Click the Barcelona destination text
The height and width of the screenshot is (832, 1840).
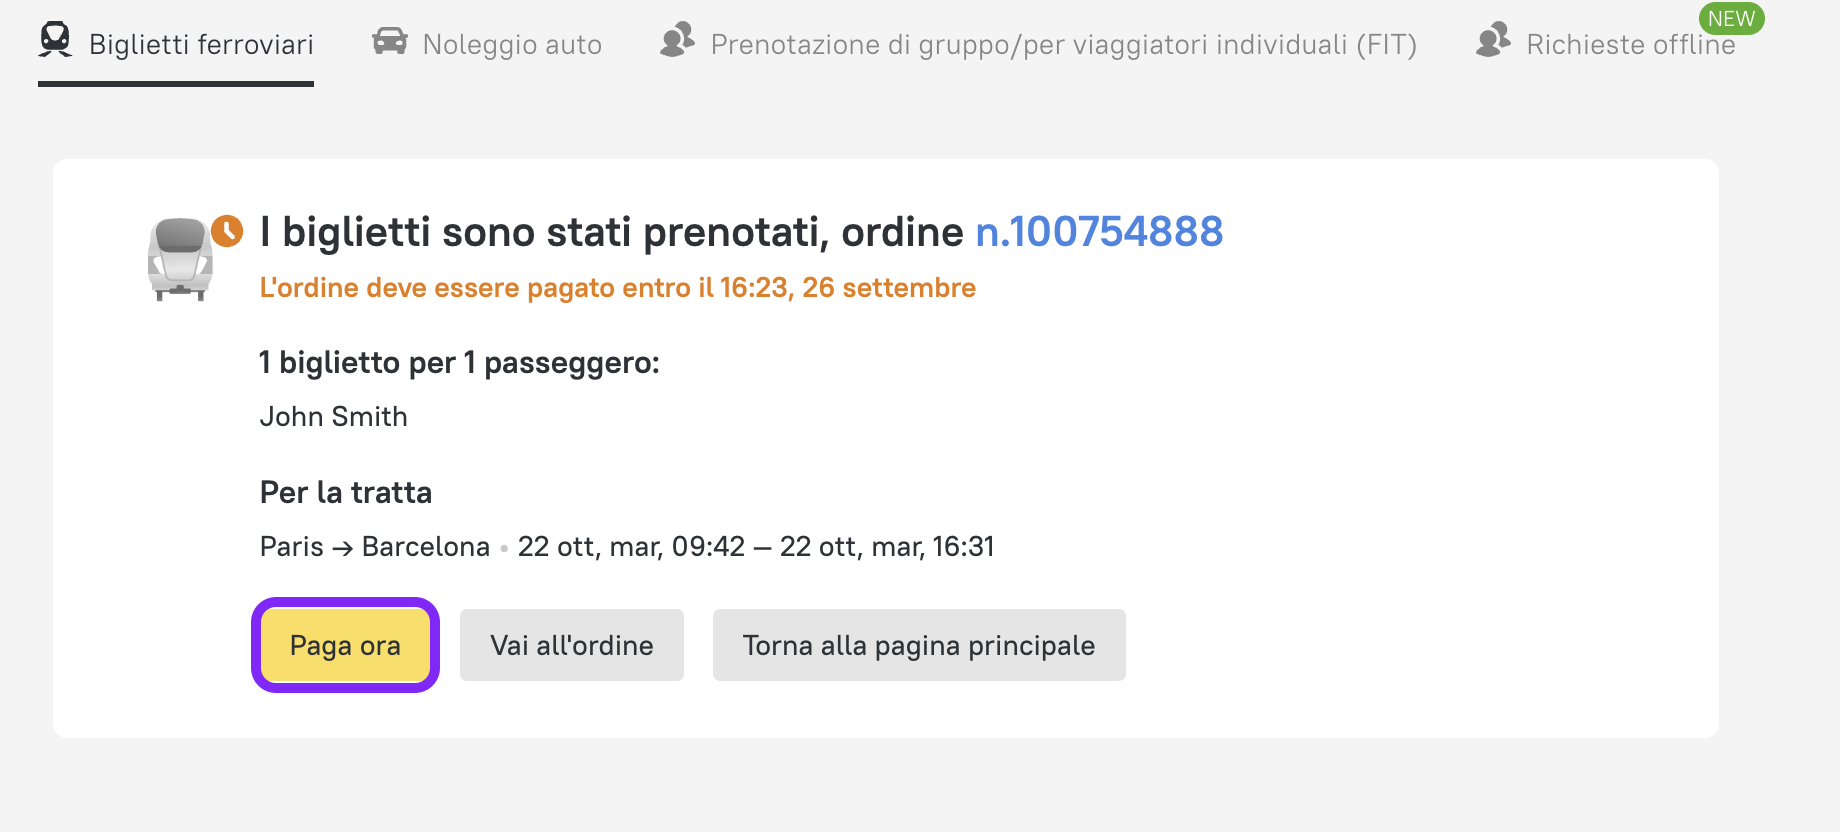click(x=425, y=547)
